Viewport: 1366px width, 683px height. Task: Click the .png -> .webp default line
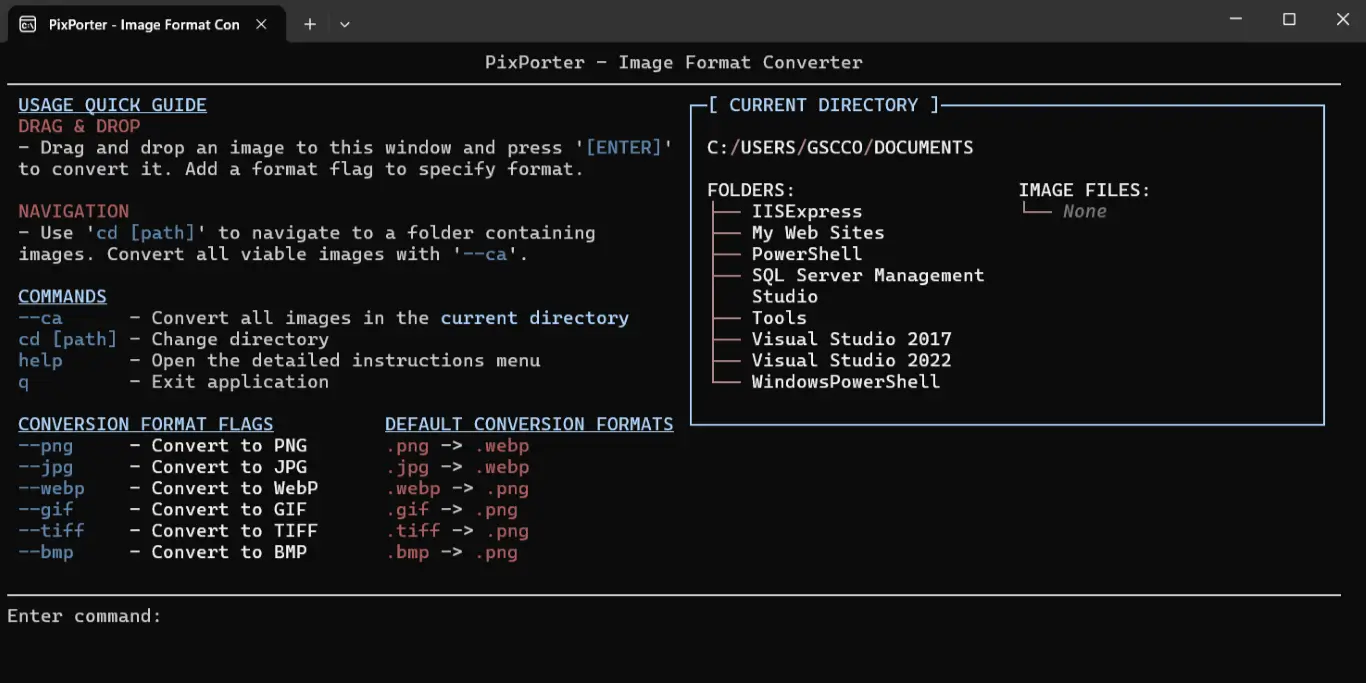(457, 446)
